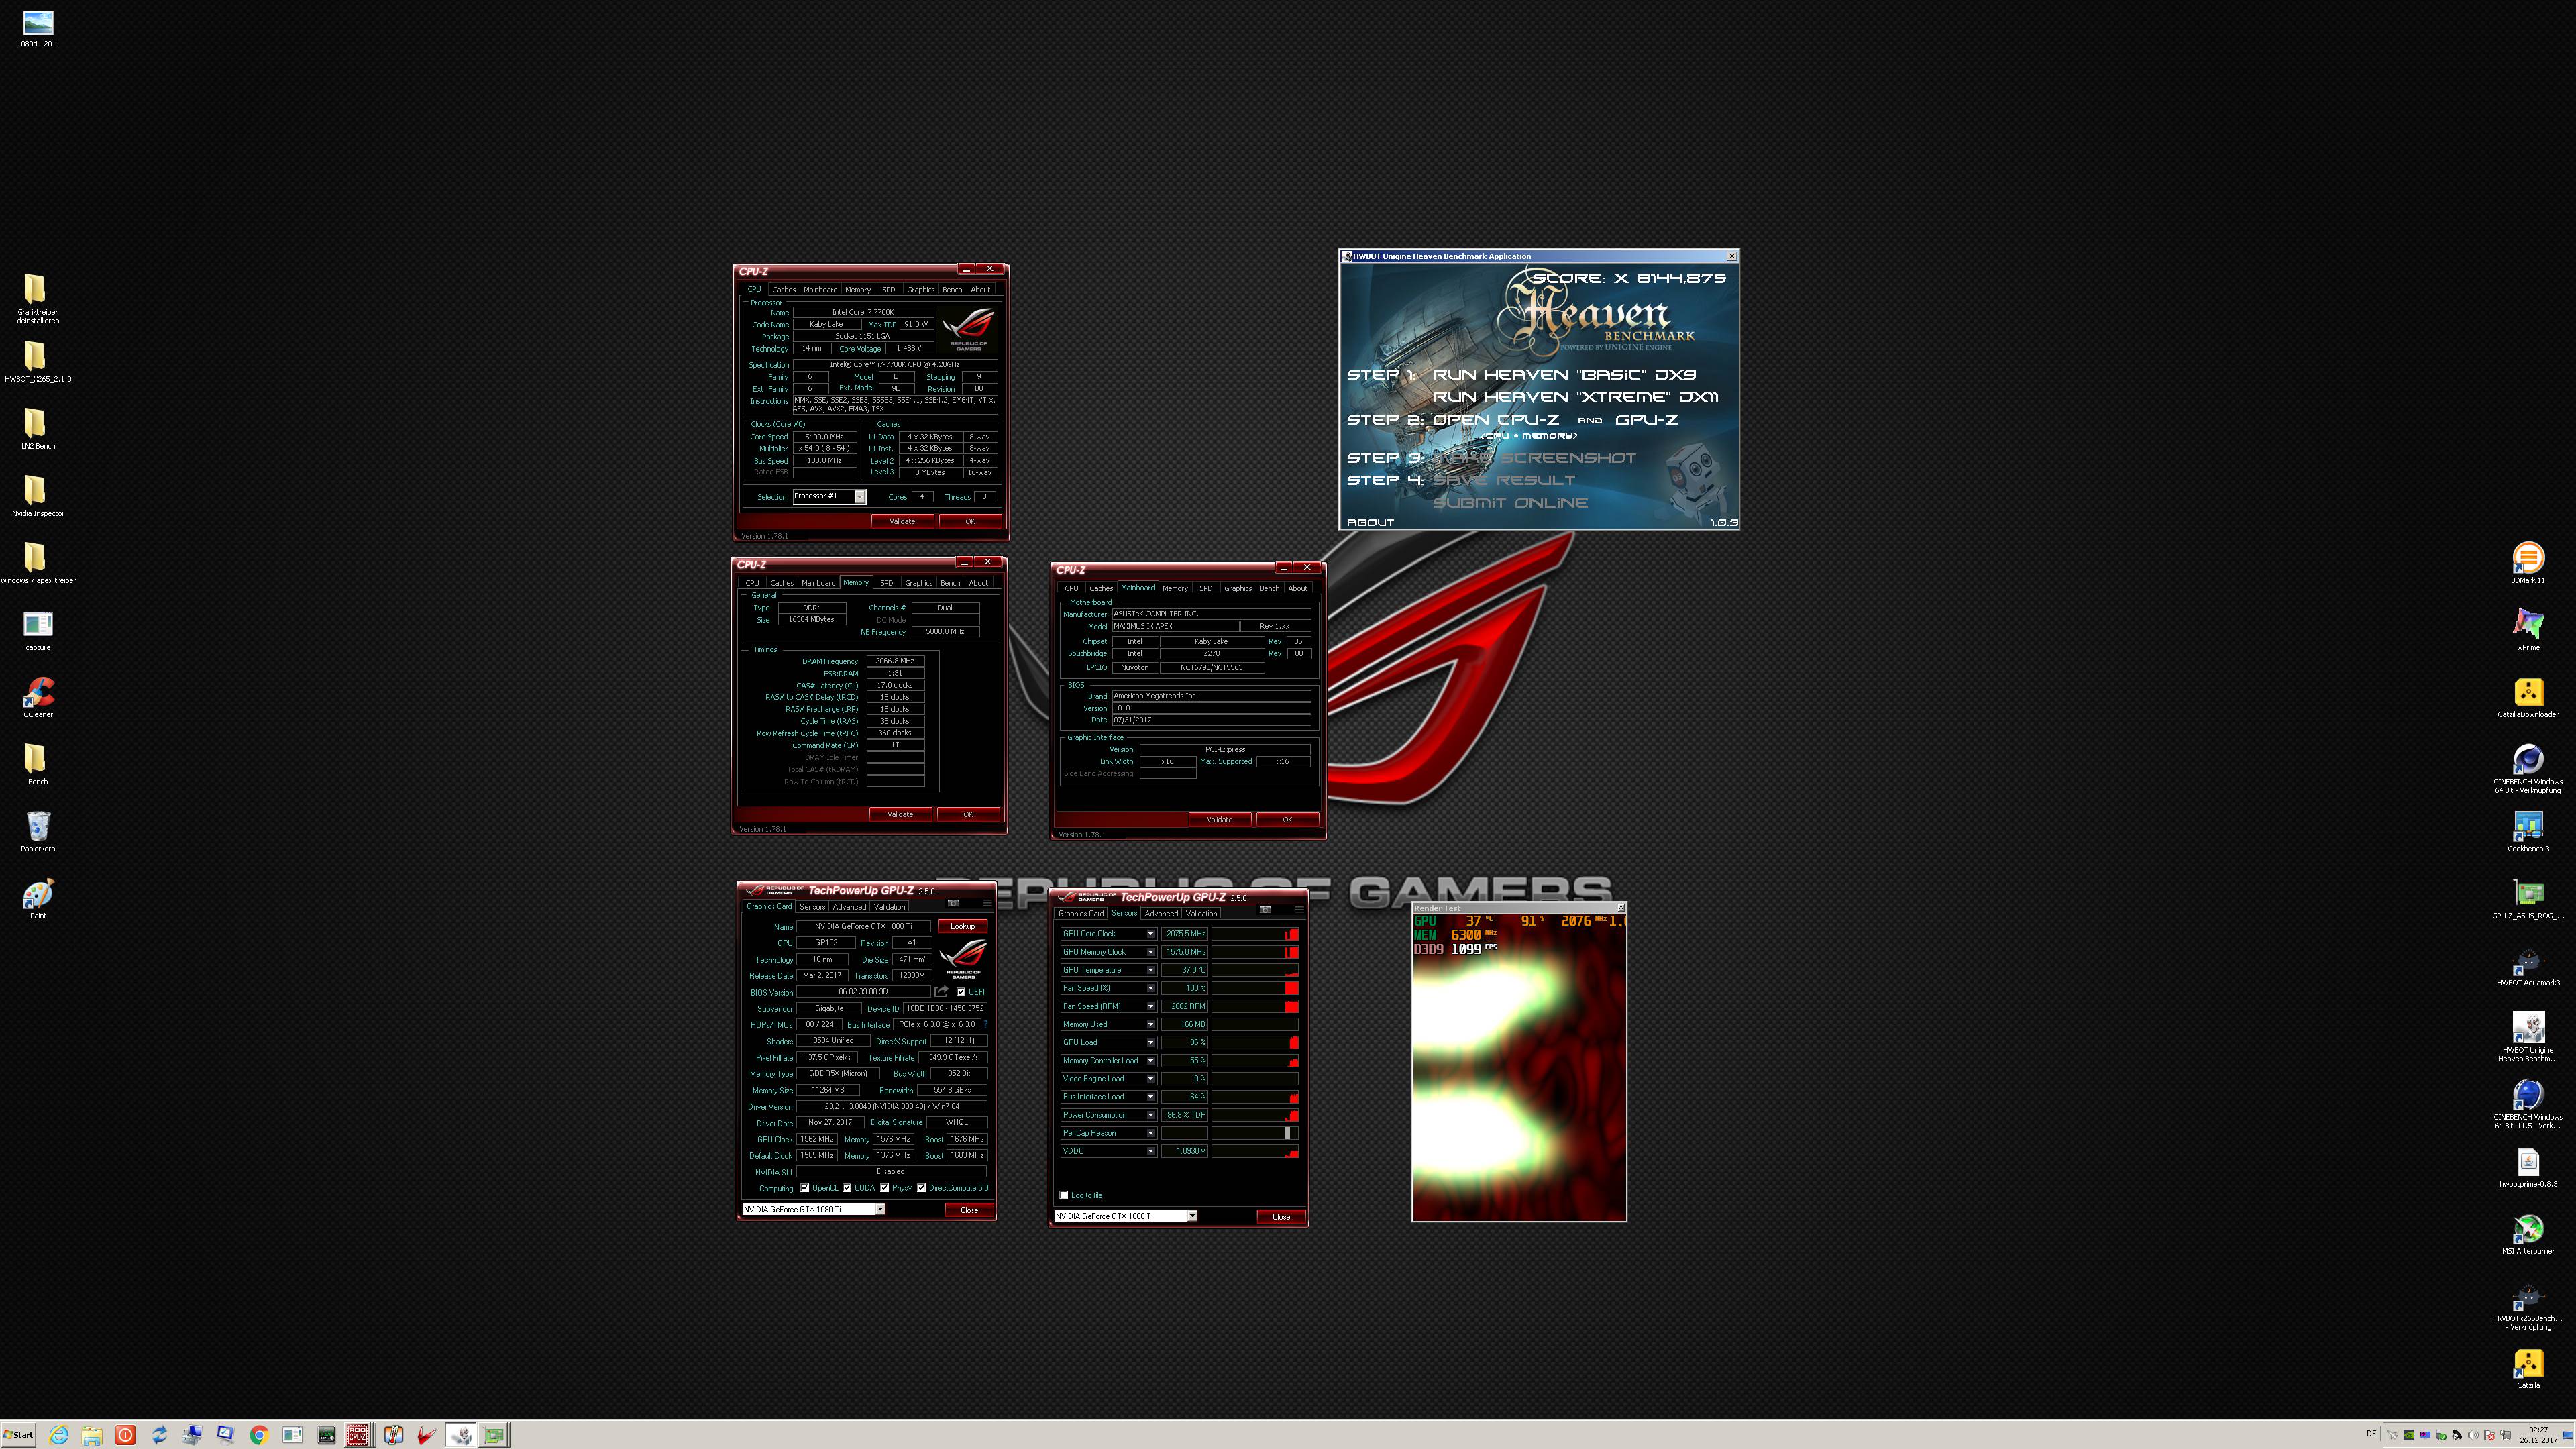Enable the Log to file checkbox

pyautogui.click(x=1064, y=1195)
